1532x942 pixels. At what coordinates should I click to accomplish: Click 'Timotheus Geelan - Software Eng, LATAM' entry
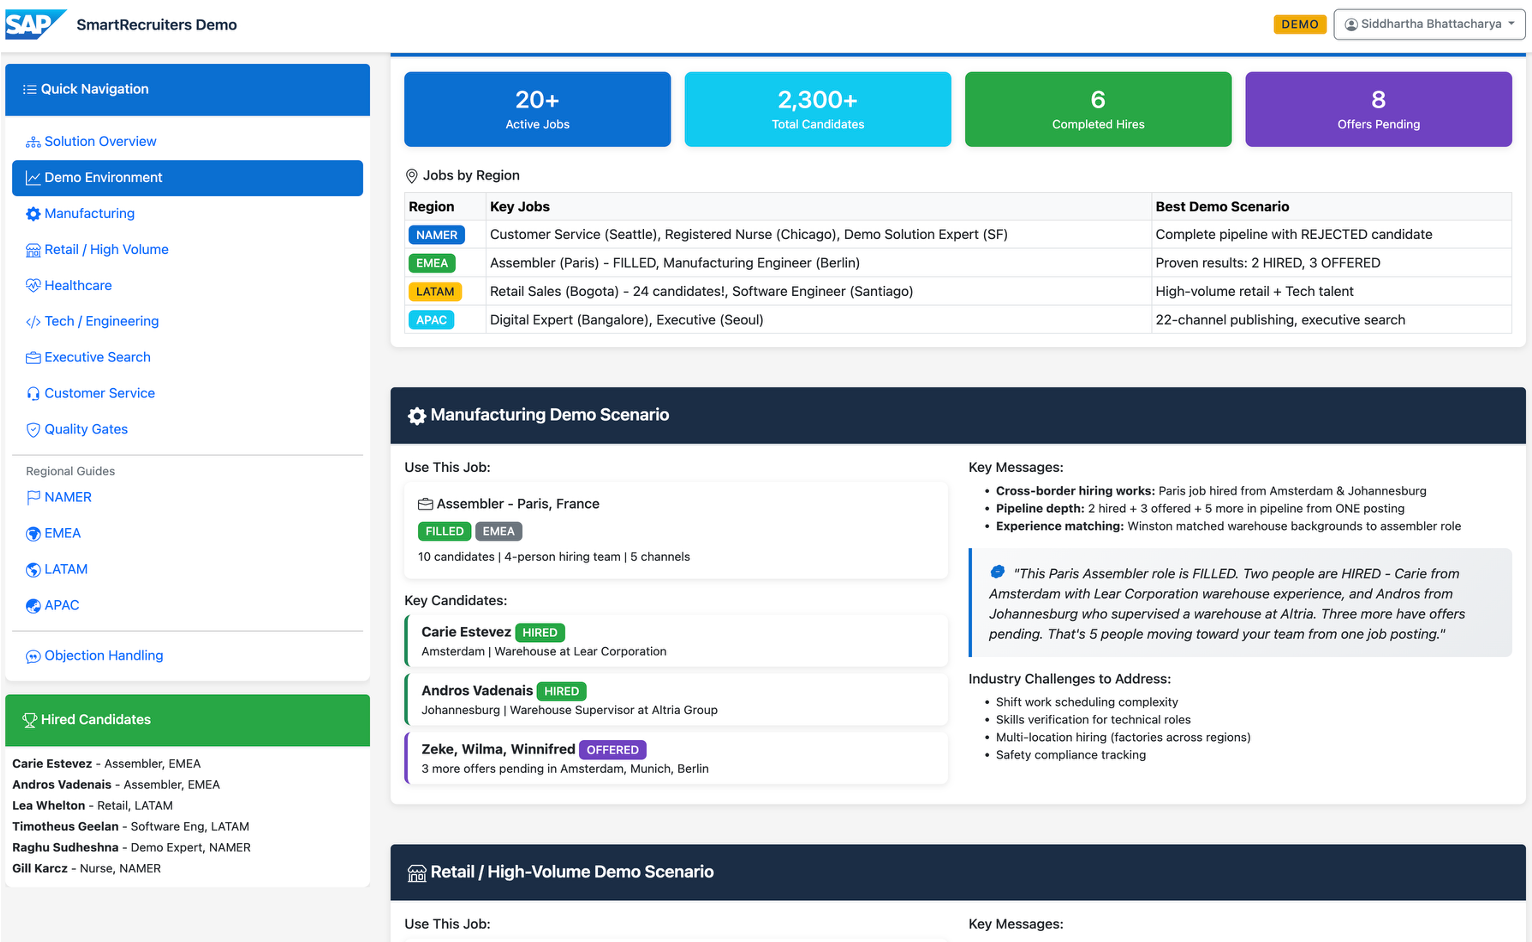pos(131,827)
